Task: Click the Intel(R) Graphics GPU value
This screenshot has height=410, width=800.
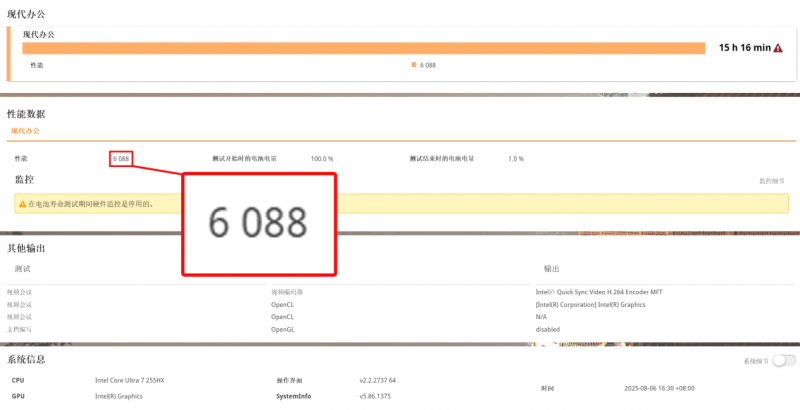Action: 119,396
